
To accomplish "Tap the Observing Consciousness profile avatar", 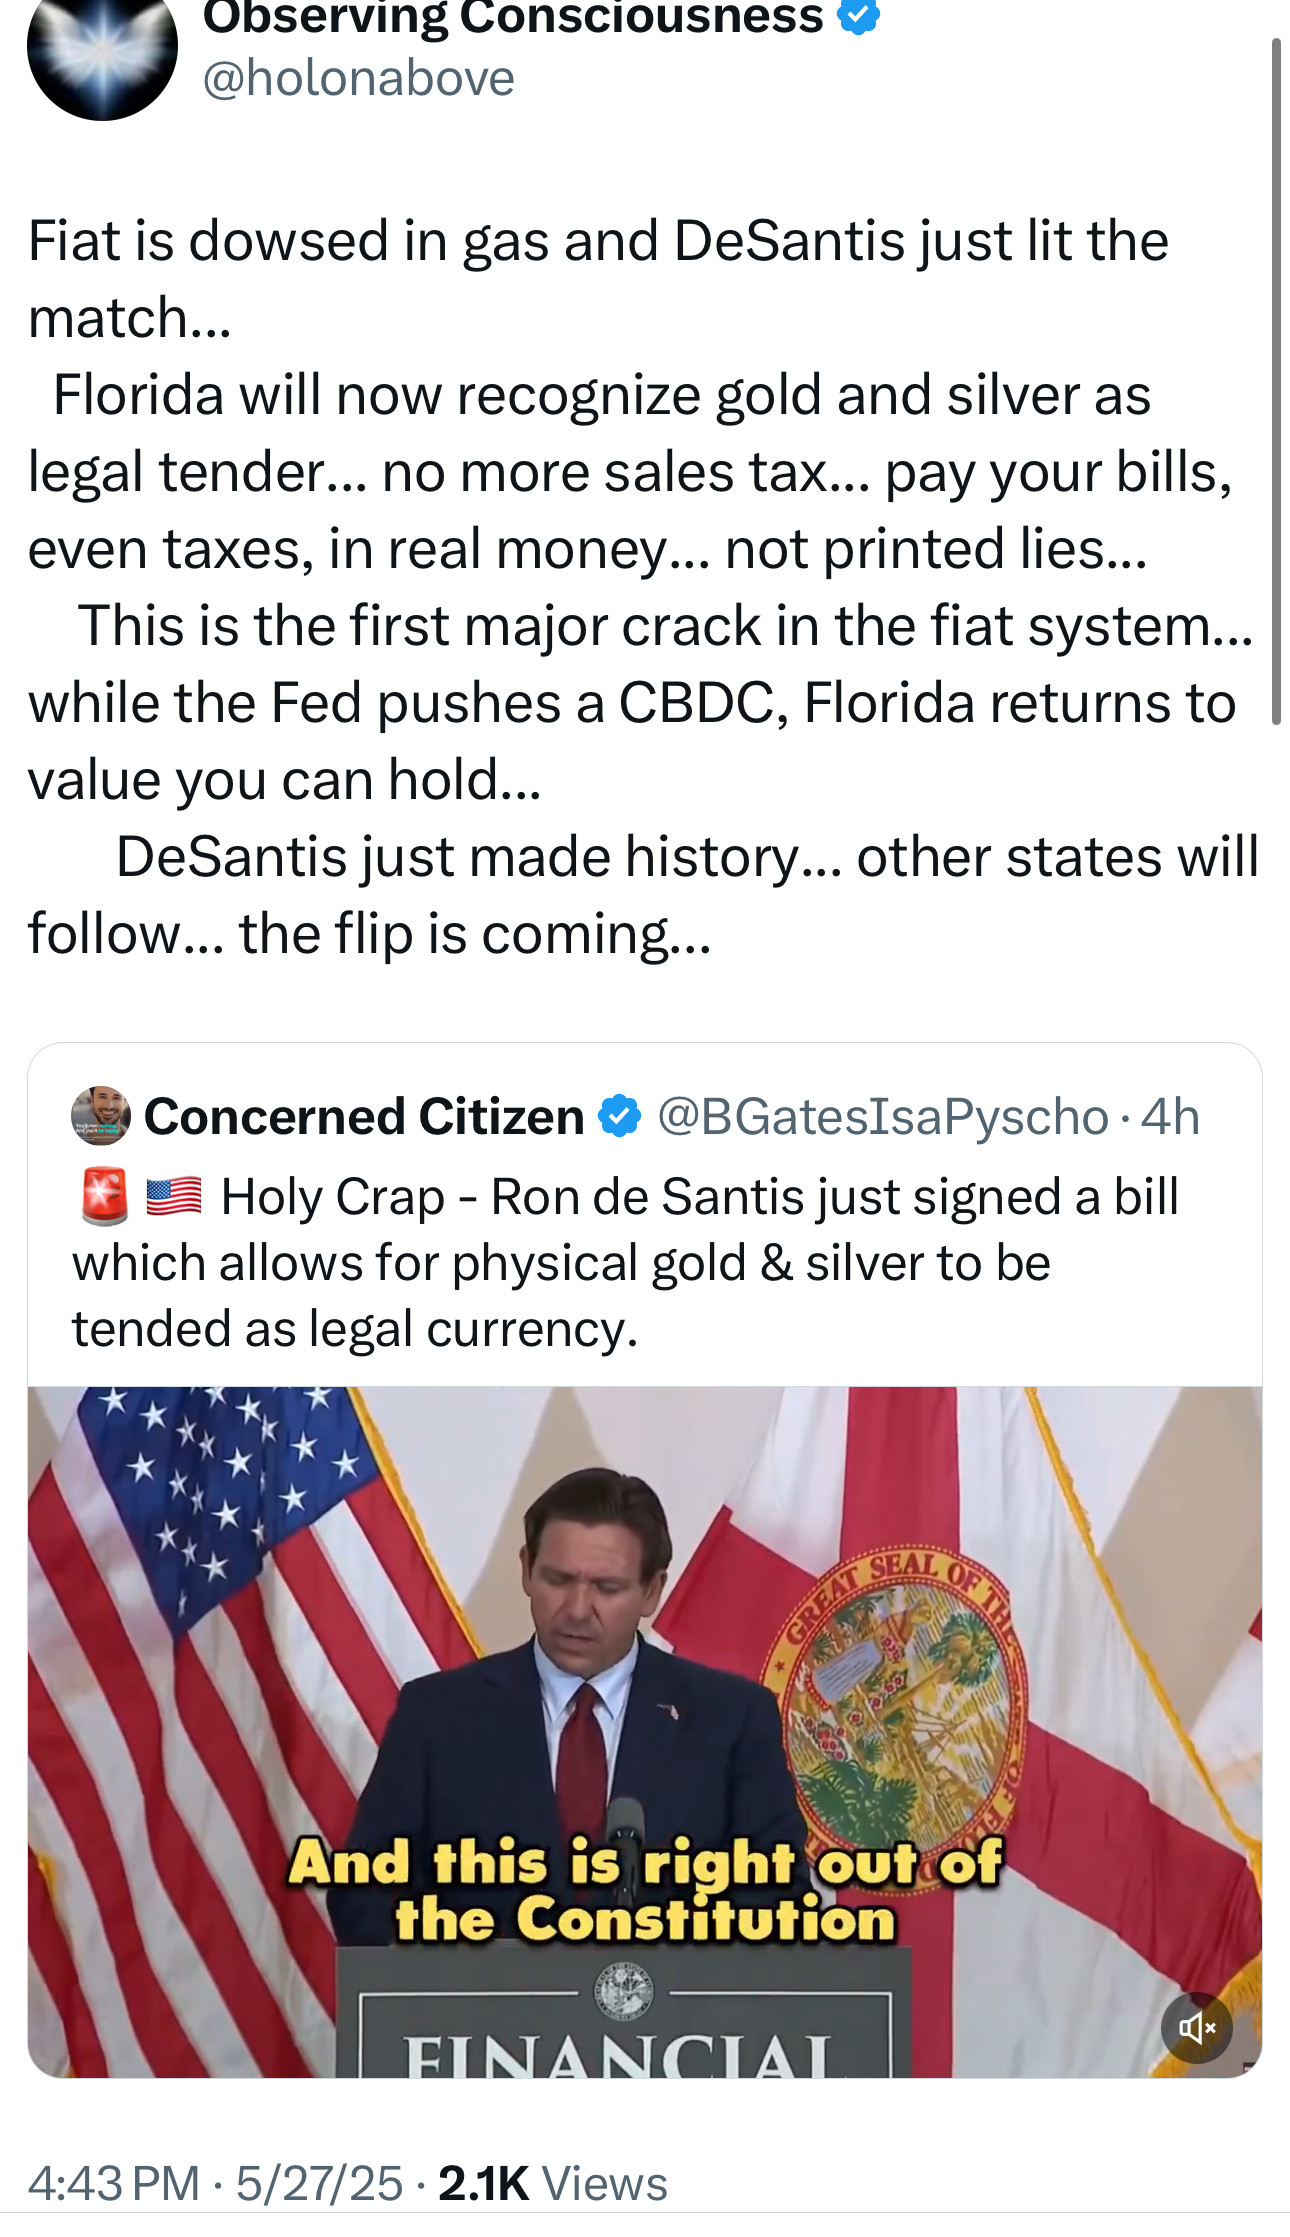I will click(102, 50).
